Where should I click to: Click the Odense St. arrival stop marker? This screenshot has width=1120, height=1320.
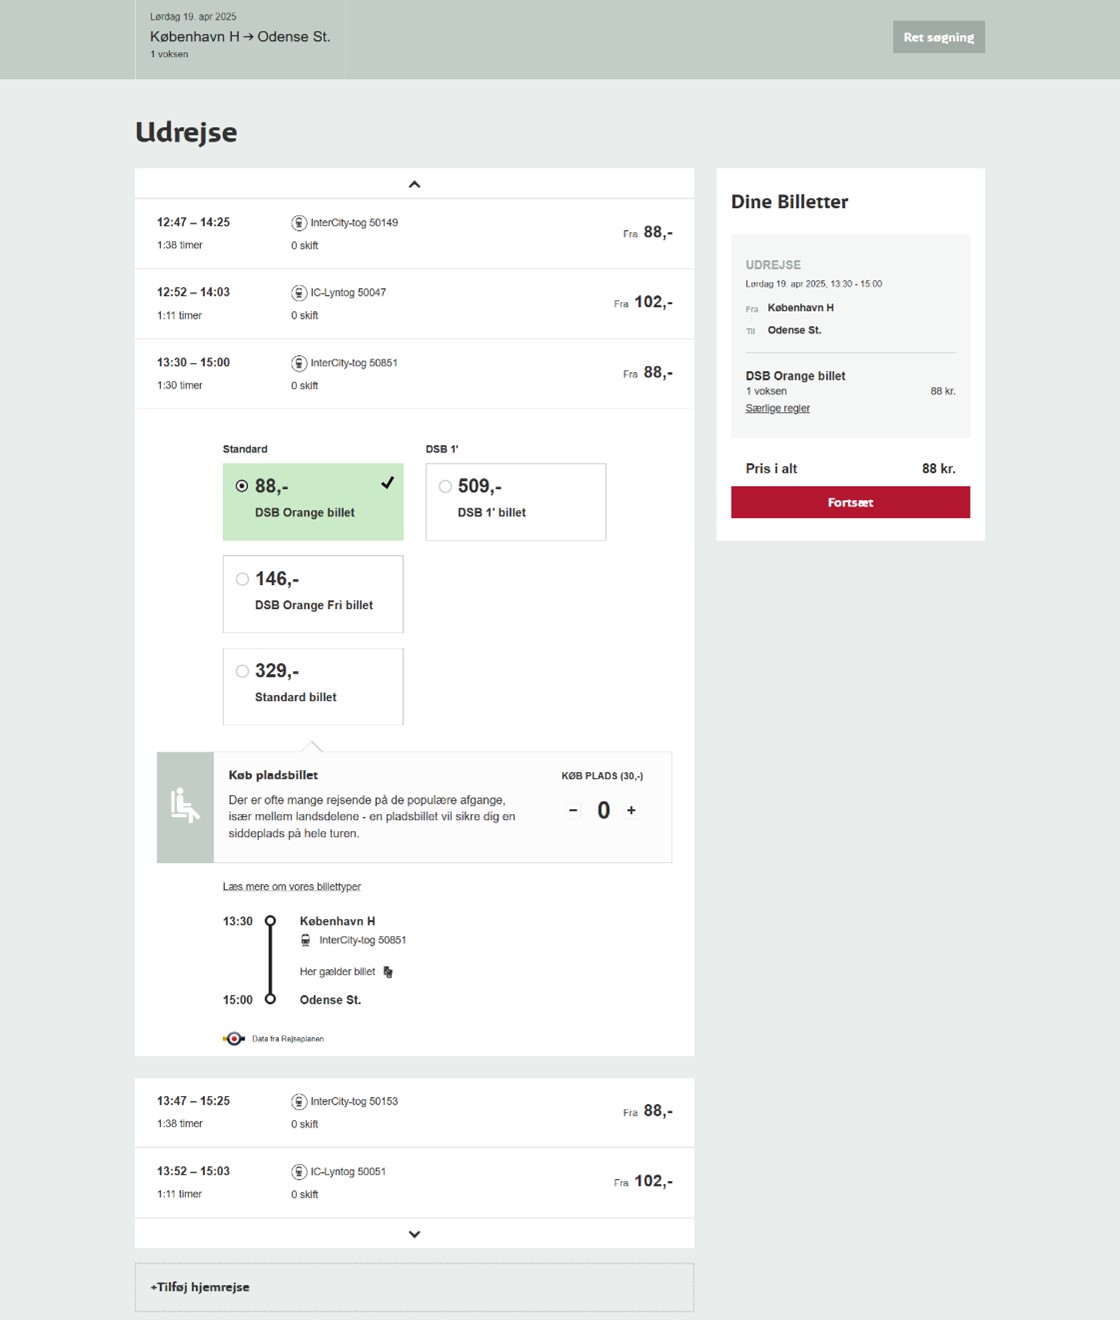click(x=270, y=999)
